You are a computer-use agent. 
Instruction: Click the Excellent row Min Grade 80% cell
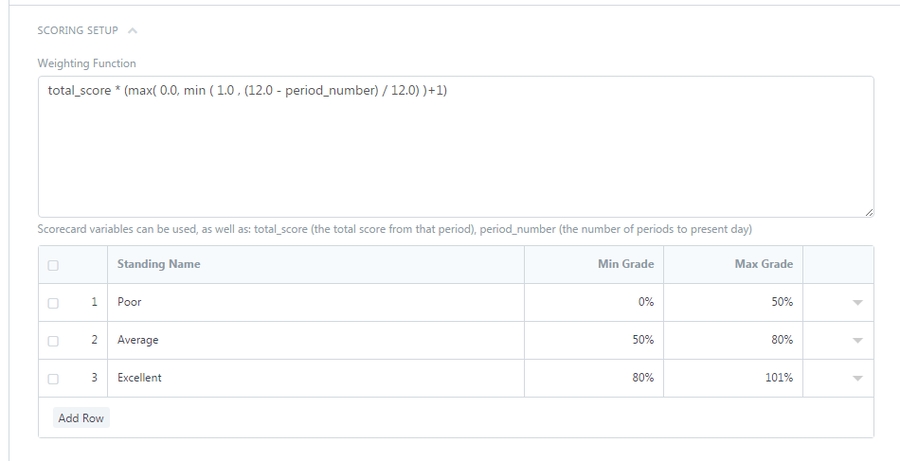[x=593, y=378]
